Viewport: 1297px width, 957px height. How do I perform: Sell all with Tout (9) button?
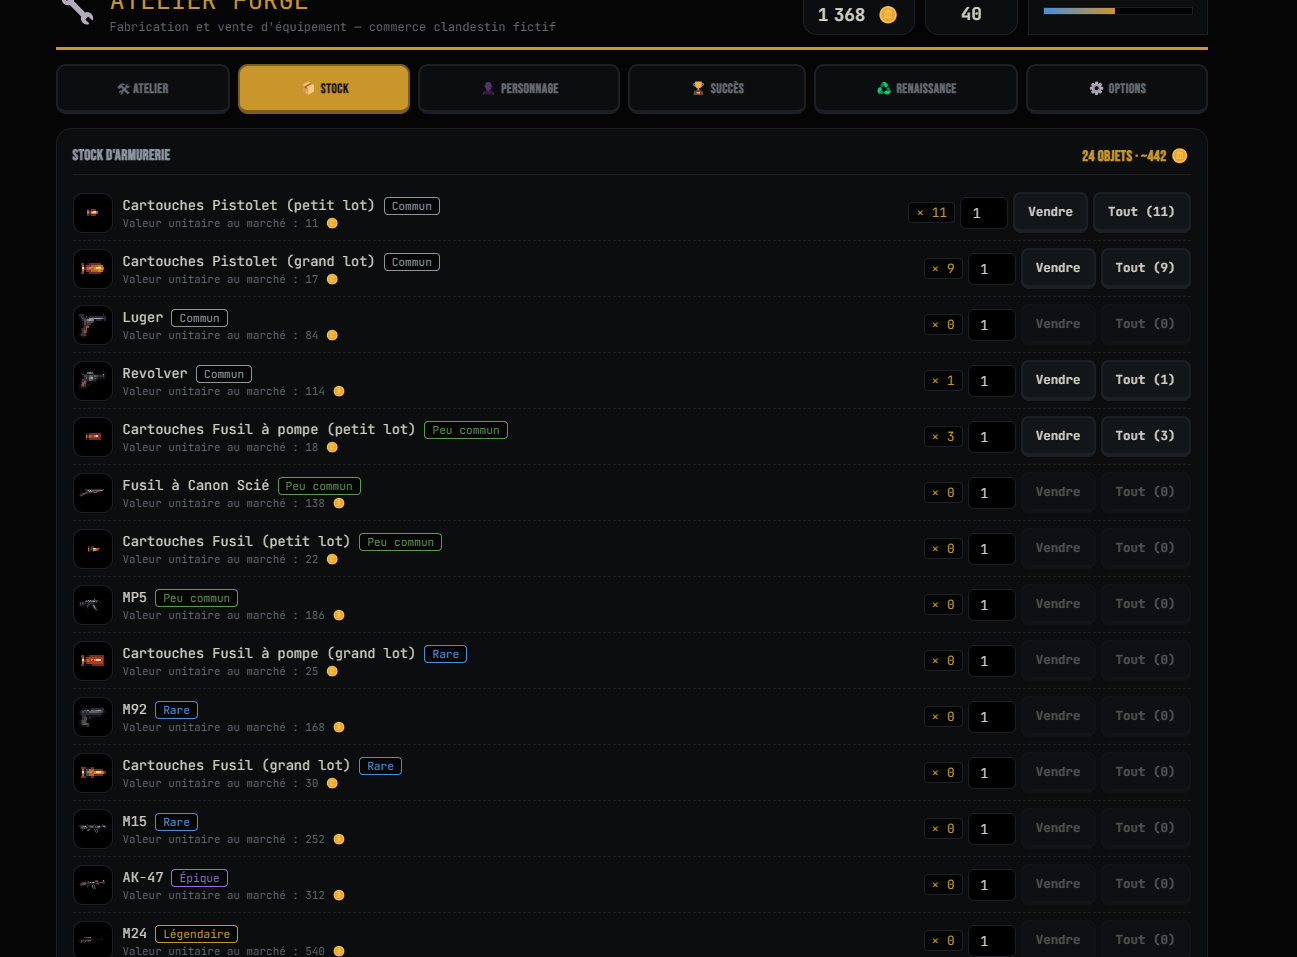(1145, 268)
